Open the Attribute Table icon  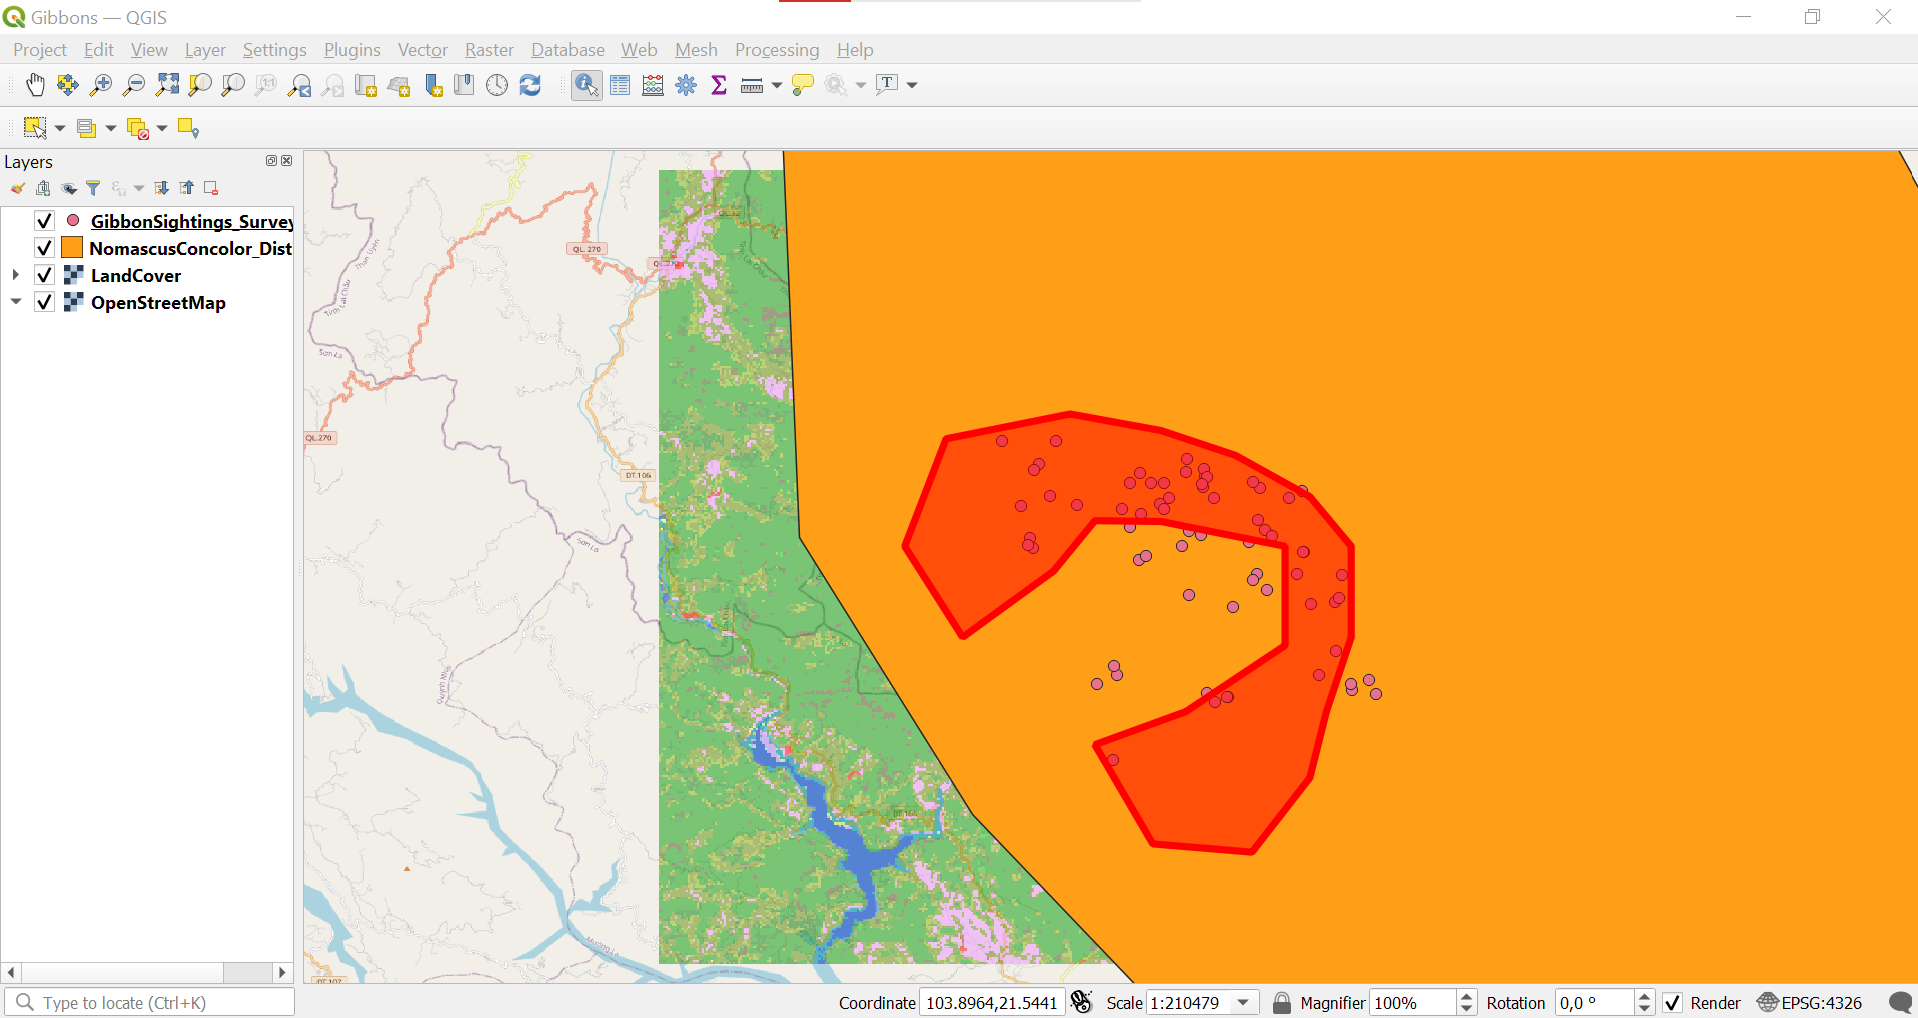click(620, 85)
